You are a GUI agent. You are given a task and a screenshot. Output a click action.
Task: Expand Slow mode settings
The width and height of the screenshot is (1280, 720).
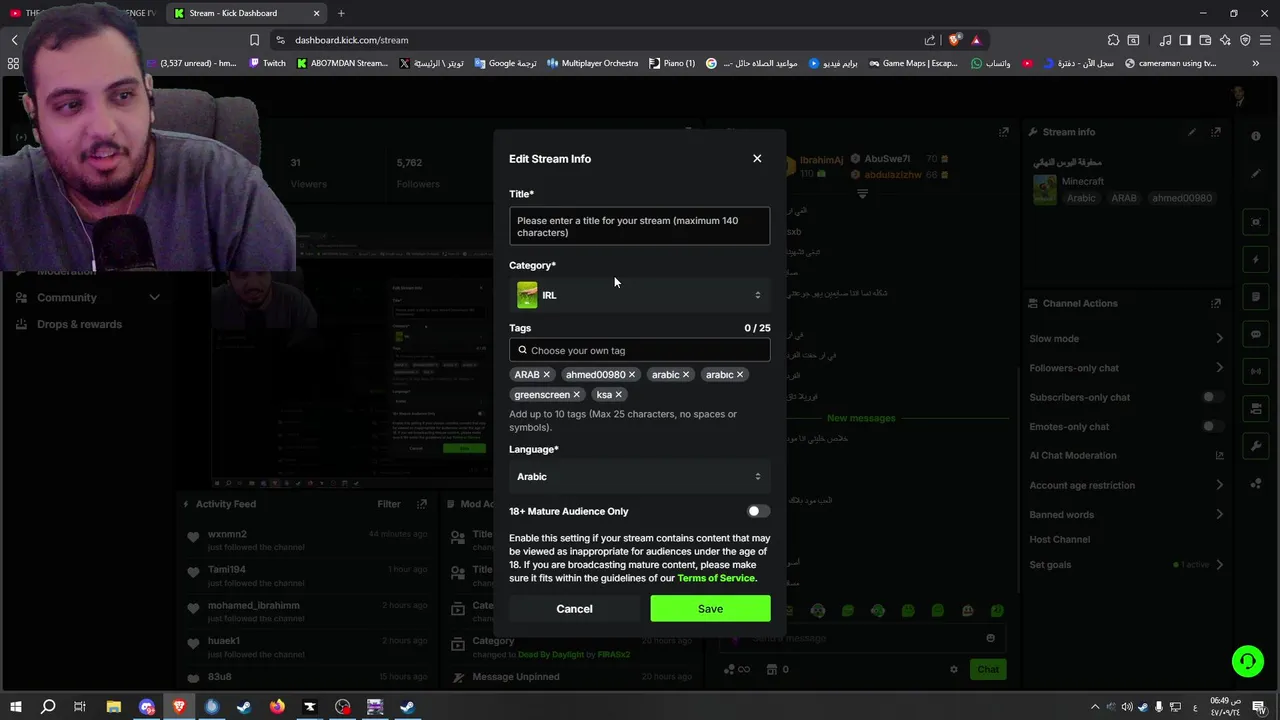1219,338
